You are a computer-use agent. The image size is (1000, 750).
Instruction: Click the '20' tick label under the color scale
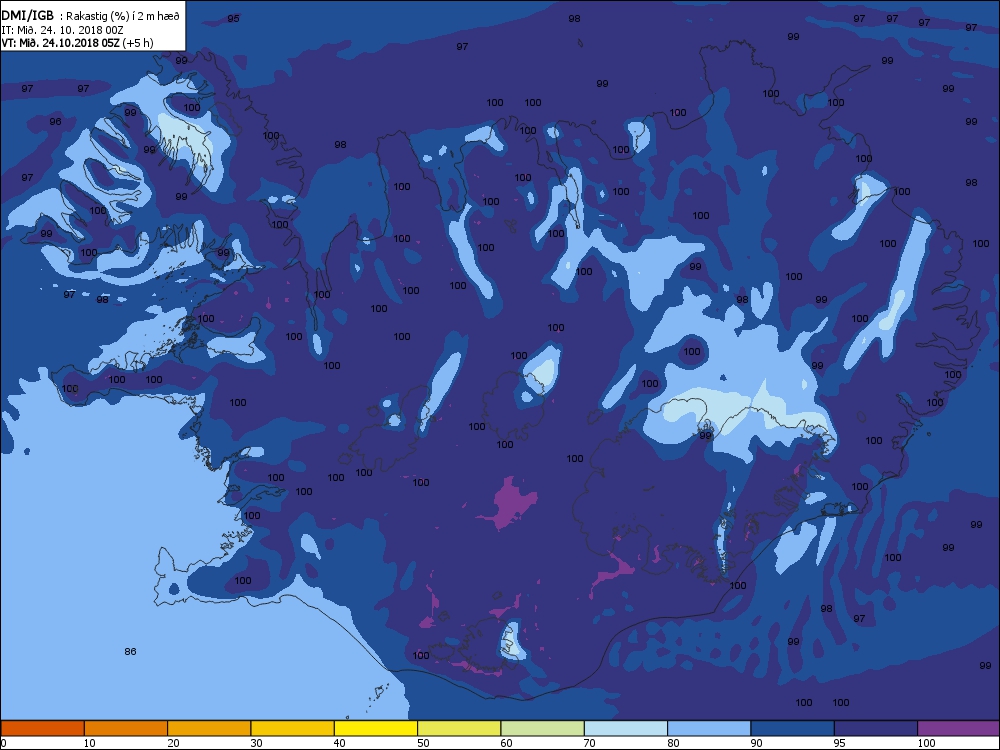pos(173,743)
